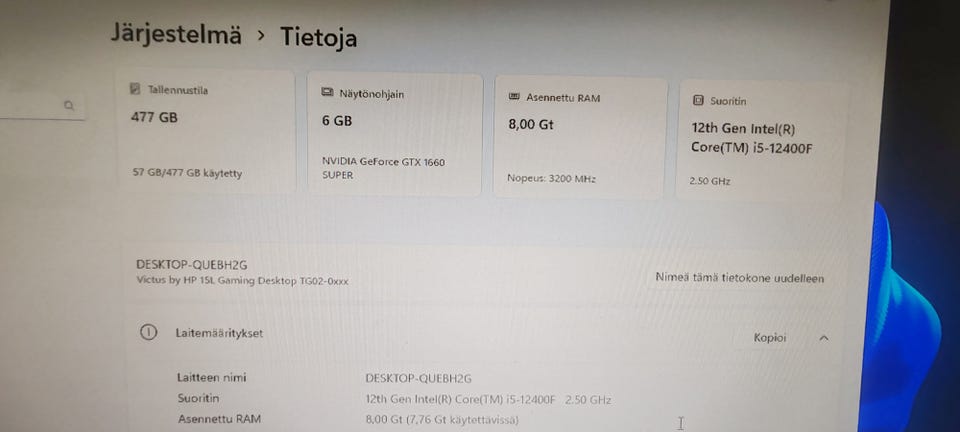
Task: Click the Laitemääritykset section header
Action: tap(484, 335)
